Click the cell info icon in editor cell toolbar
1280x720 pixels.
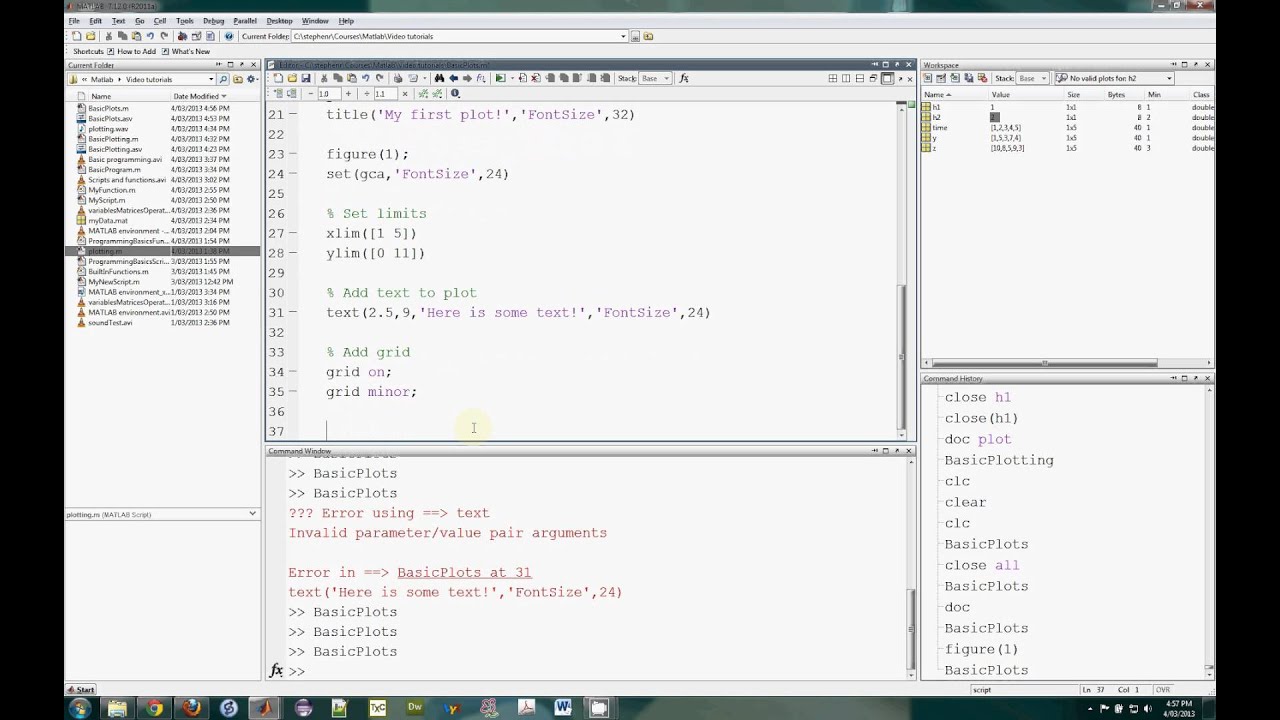(x=455, y=94)
